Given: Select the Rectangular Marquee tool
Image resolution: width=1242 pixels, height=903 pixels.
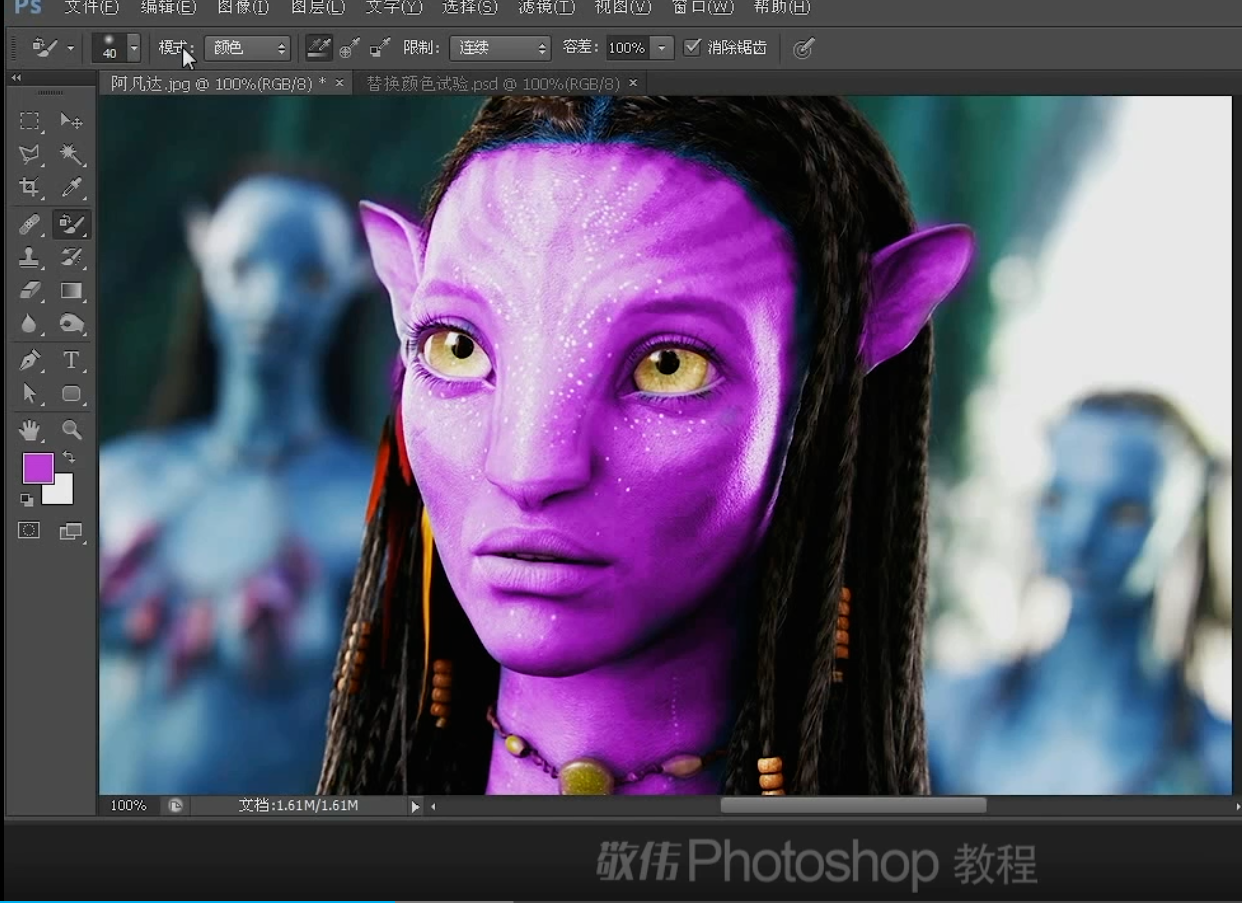Looking at the screenshot, I should (30, 121).
